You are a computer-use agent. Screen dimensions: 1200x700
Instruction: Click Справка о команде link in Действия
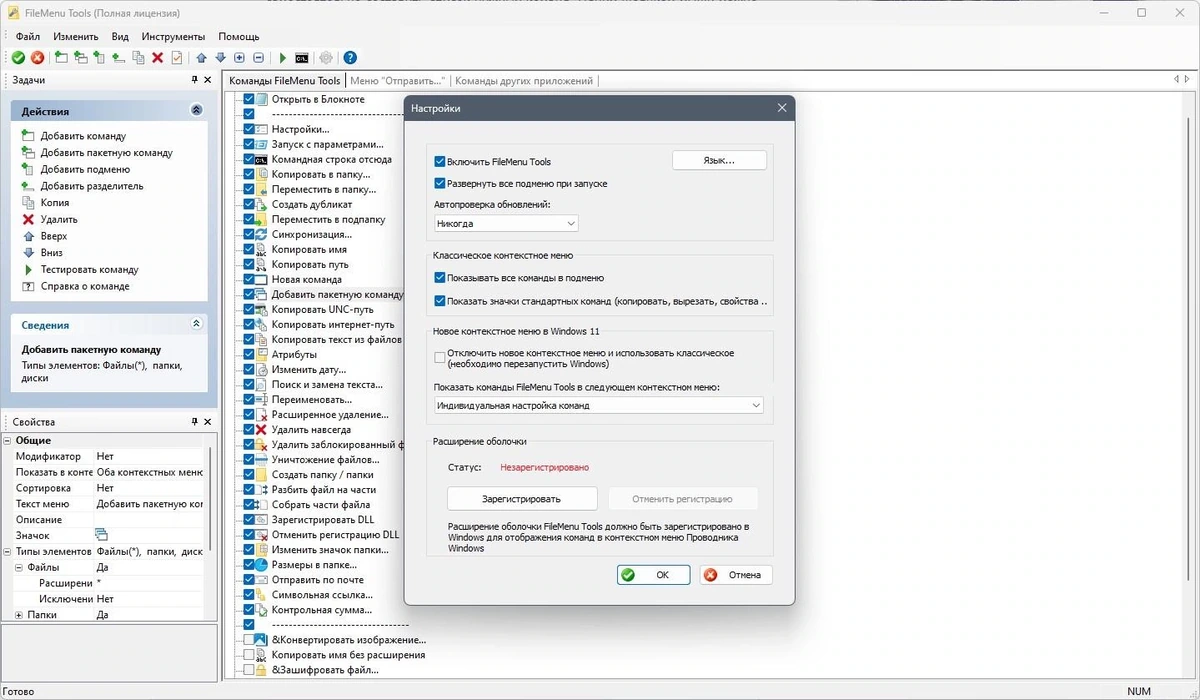(85, 286)
